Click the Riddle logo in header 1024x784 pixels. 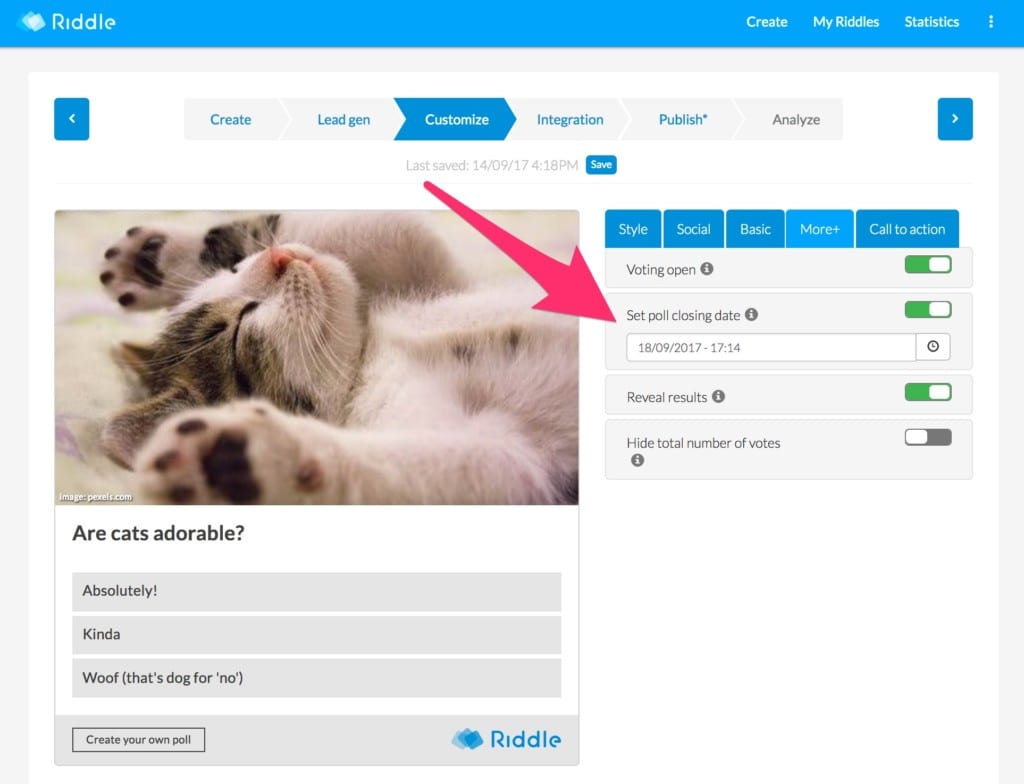(x=67, y=22)
